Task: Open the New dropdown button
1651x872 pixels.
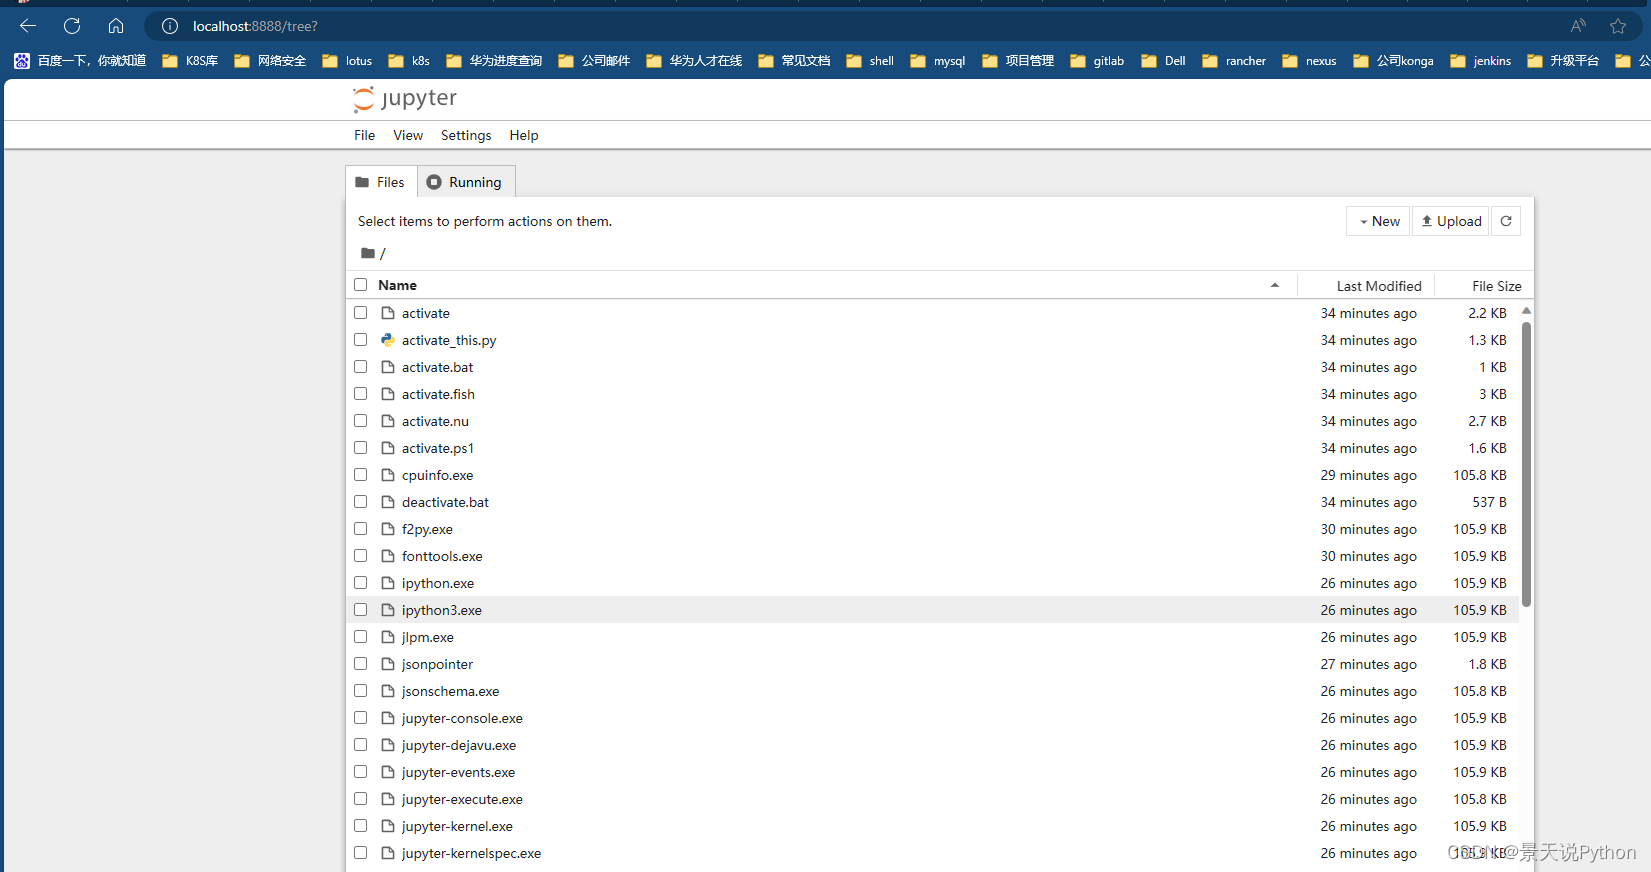Action: pos(1378,221)
